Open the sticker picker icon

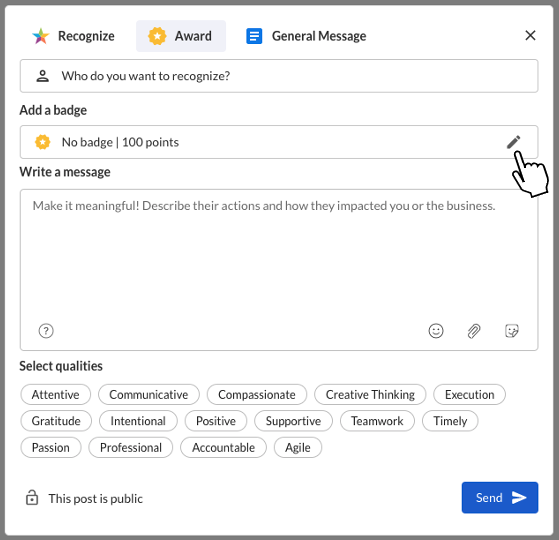click(512, 331)
